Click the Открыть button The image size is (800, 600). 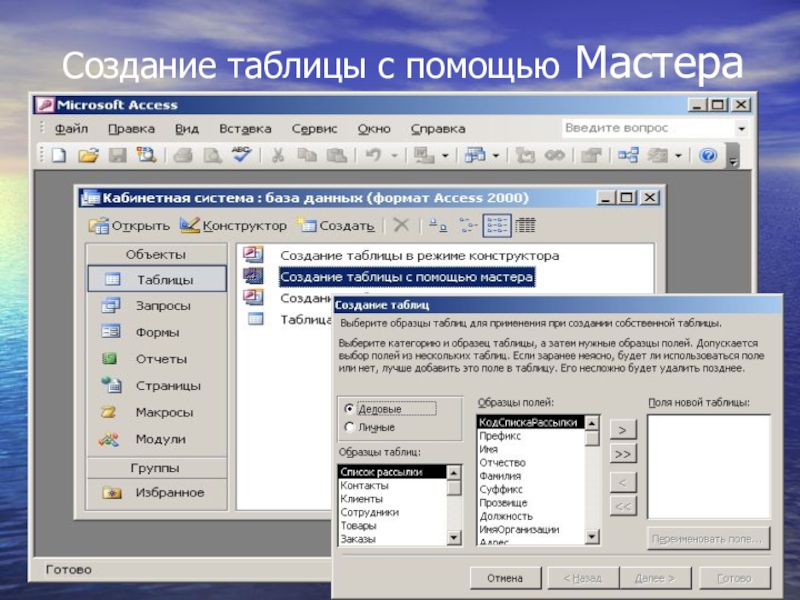tap(129, 226)
